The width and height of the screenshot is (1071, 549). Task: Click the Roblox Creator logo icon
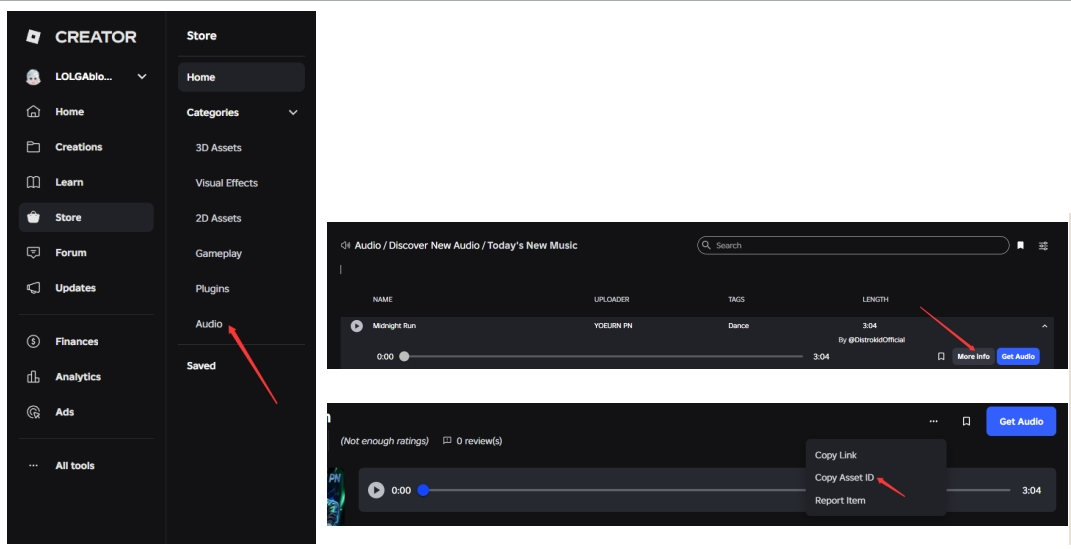click(33, 37)
